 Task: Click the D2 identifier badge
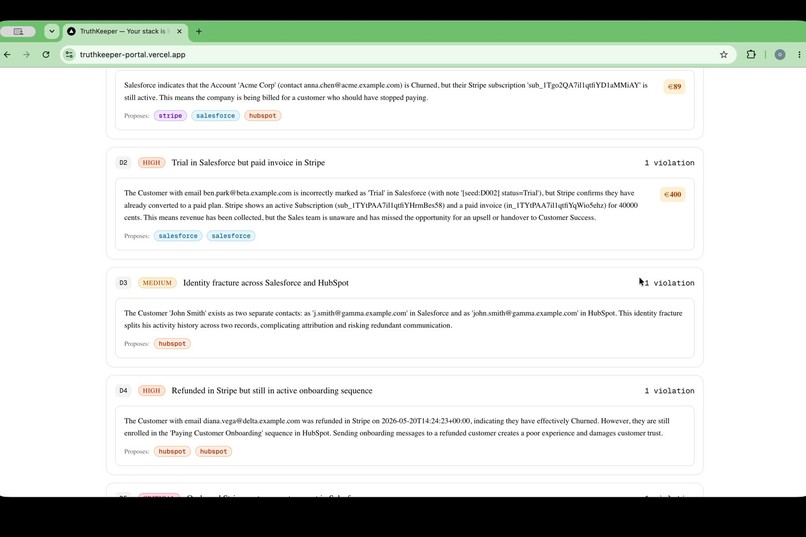click(x=123, y=163)
